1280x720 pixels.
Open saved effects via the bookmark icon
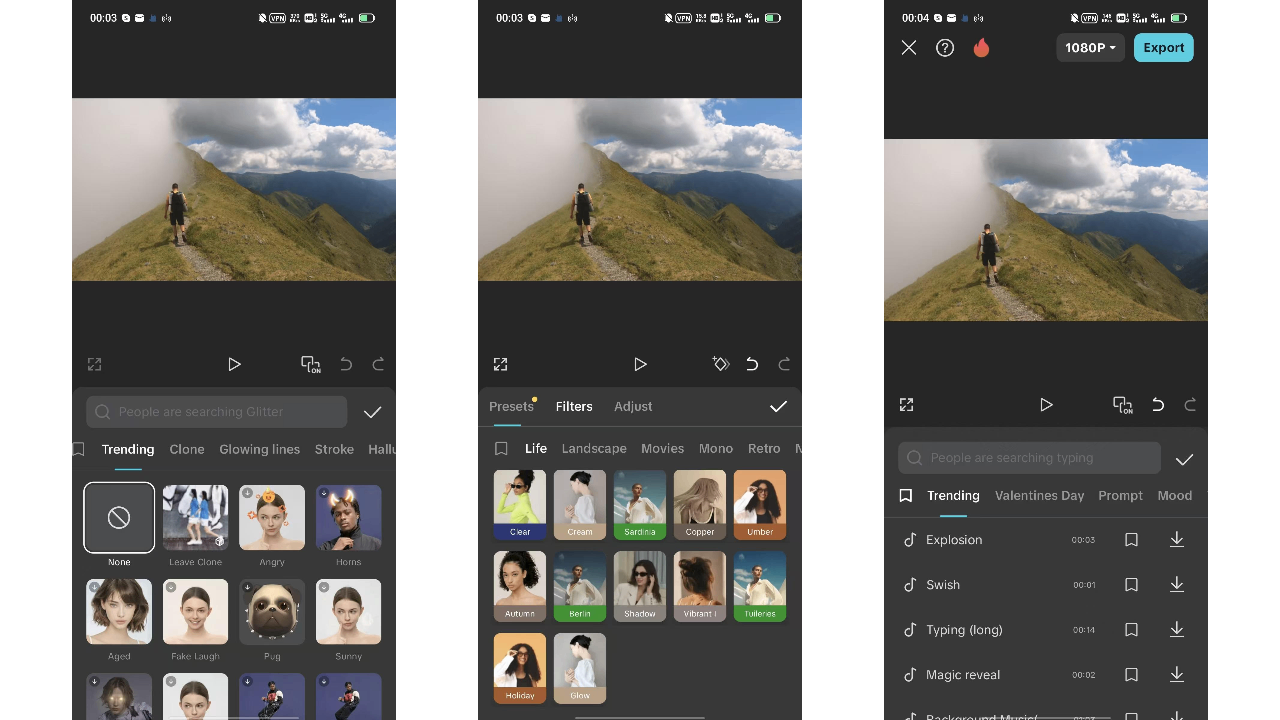coord(79,450)
